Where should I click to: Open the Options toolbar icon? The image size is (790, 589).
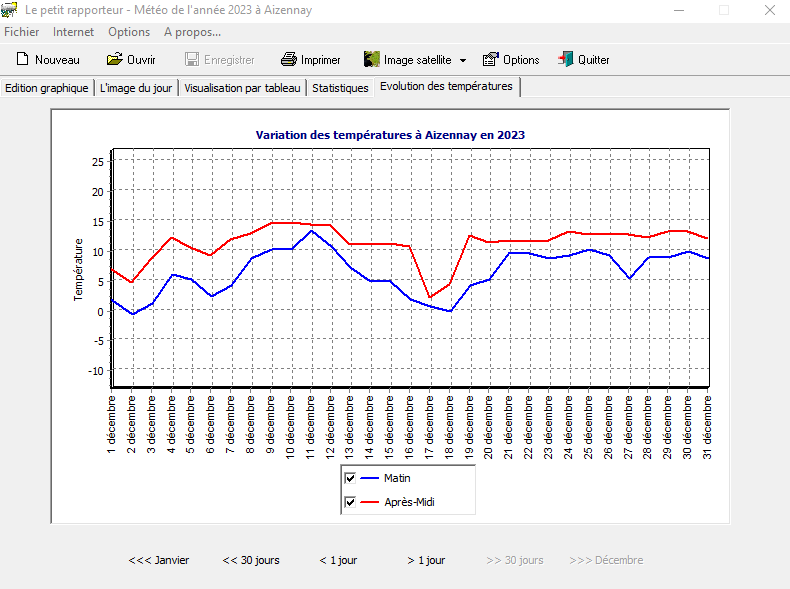click(490, 60)
